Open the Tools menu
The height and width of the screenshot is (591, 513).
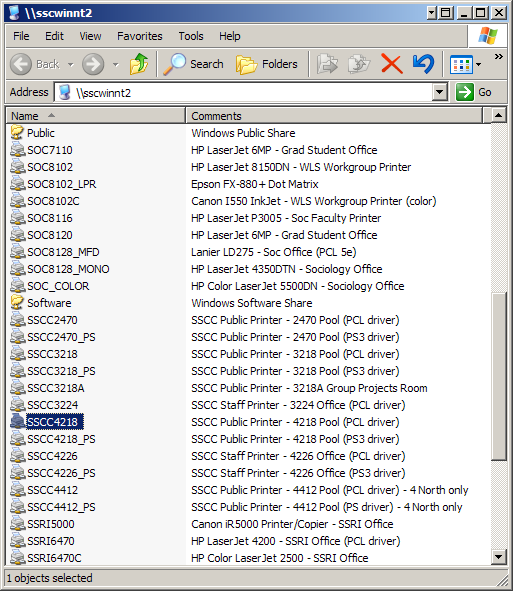point(191,36)
